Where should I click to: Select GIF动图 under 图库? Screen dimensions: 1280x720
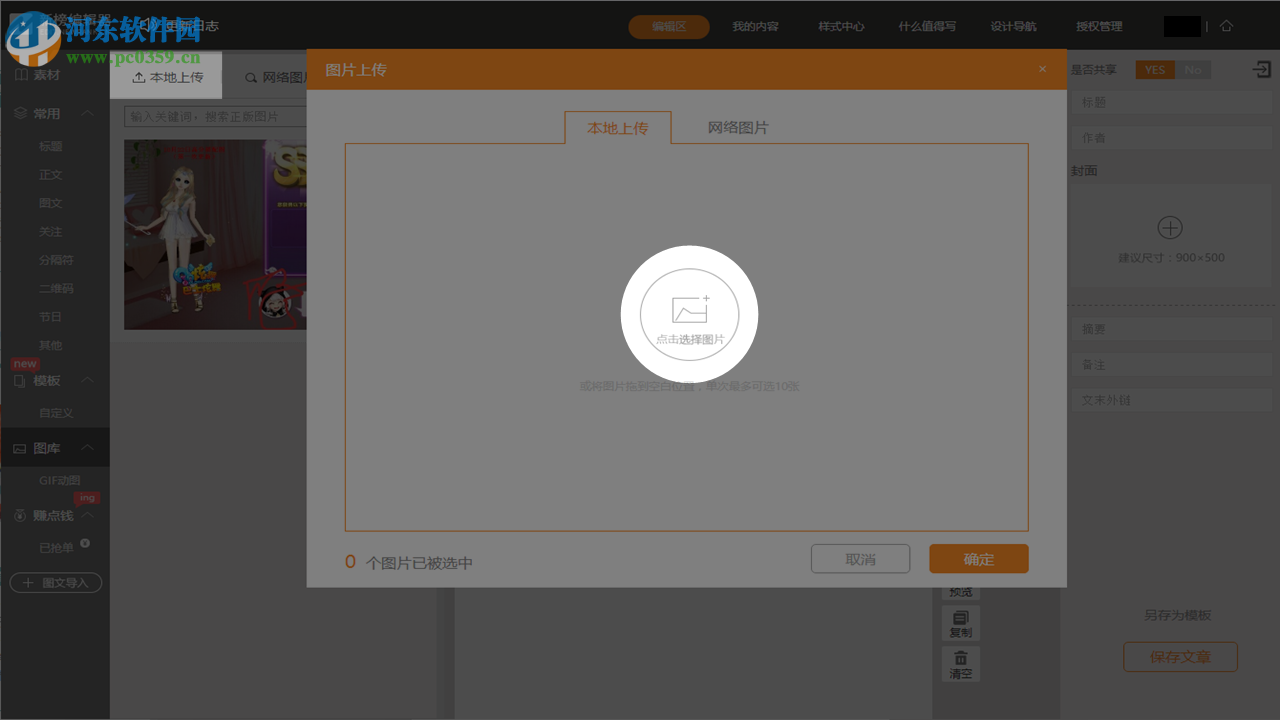(60, 480)
